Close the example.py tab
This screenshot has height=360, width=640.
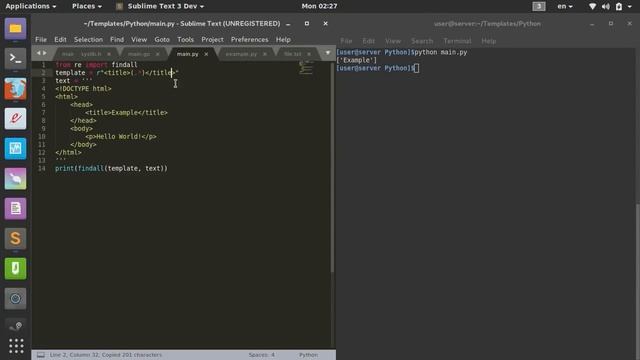pos(265,54)
